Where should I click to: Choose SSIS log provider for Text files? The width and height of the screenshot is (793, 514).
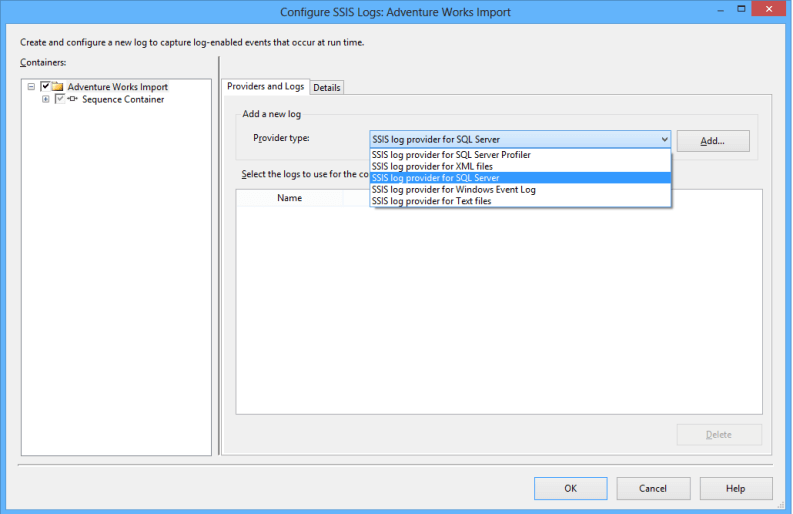click(x=520, y=201)
